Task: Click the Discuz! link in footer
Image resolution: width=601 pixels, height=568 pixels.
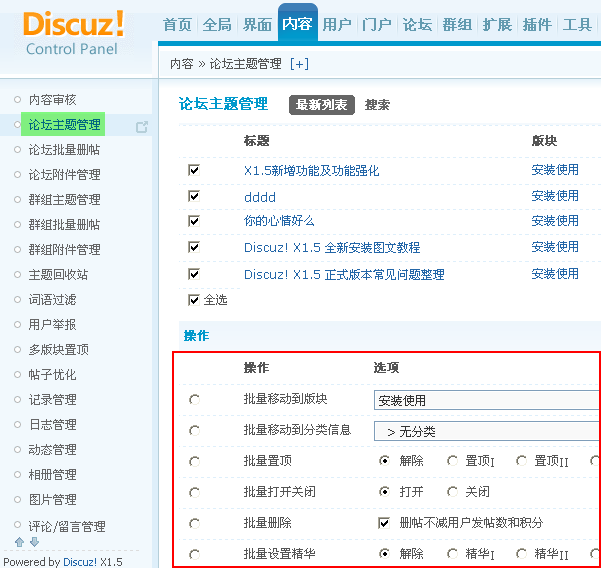Action: (80, 562)
